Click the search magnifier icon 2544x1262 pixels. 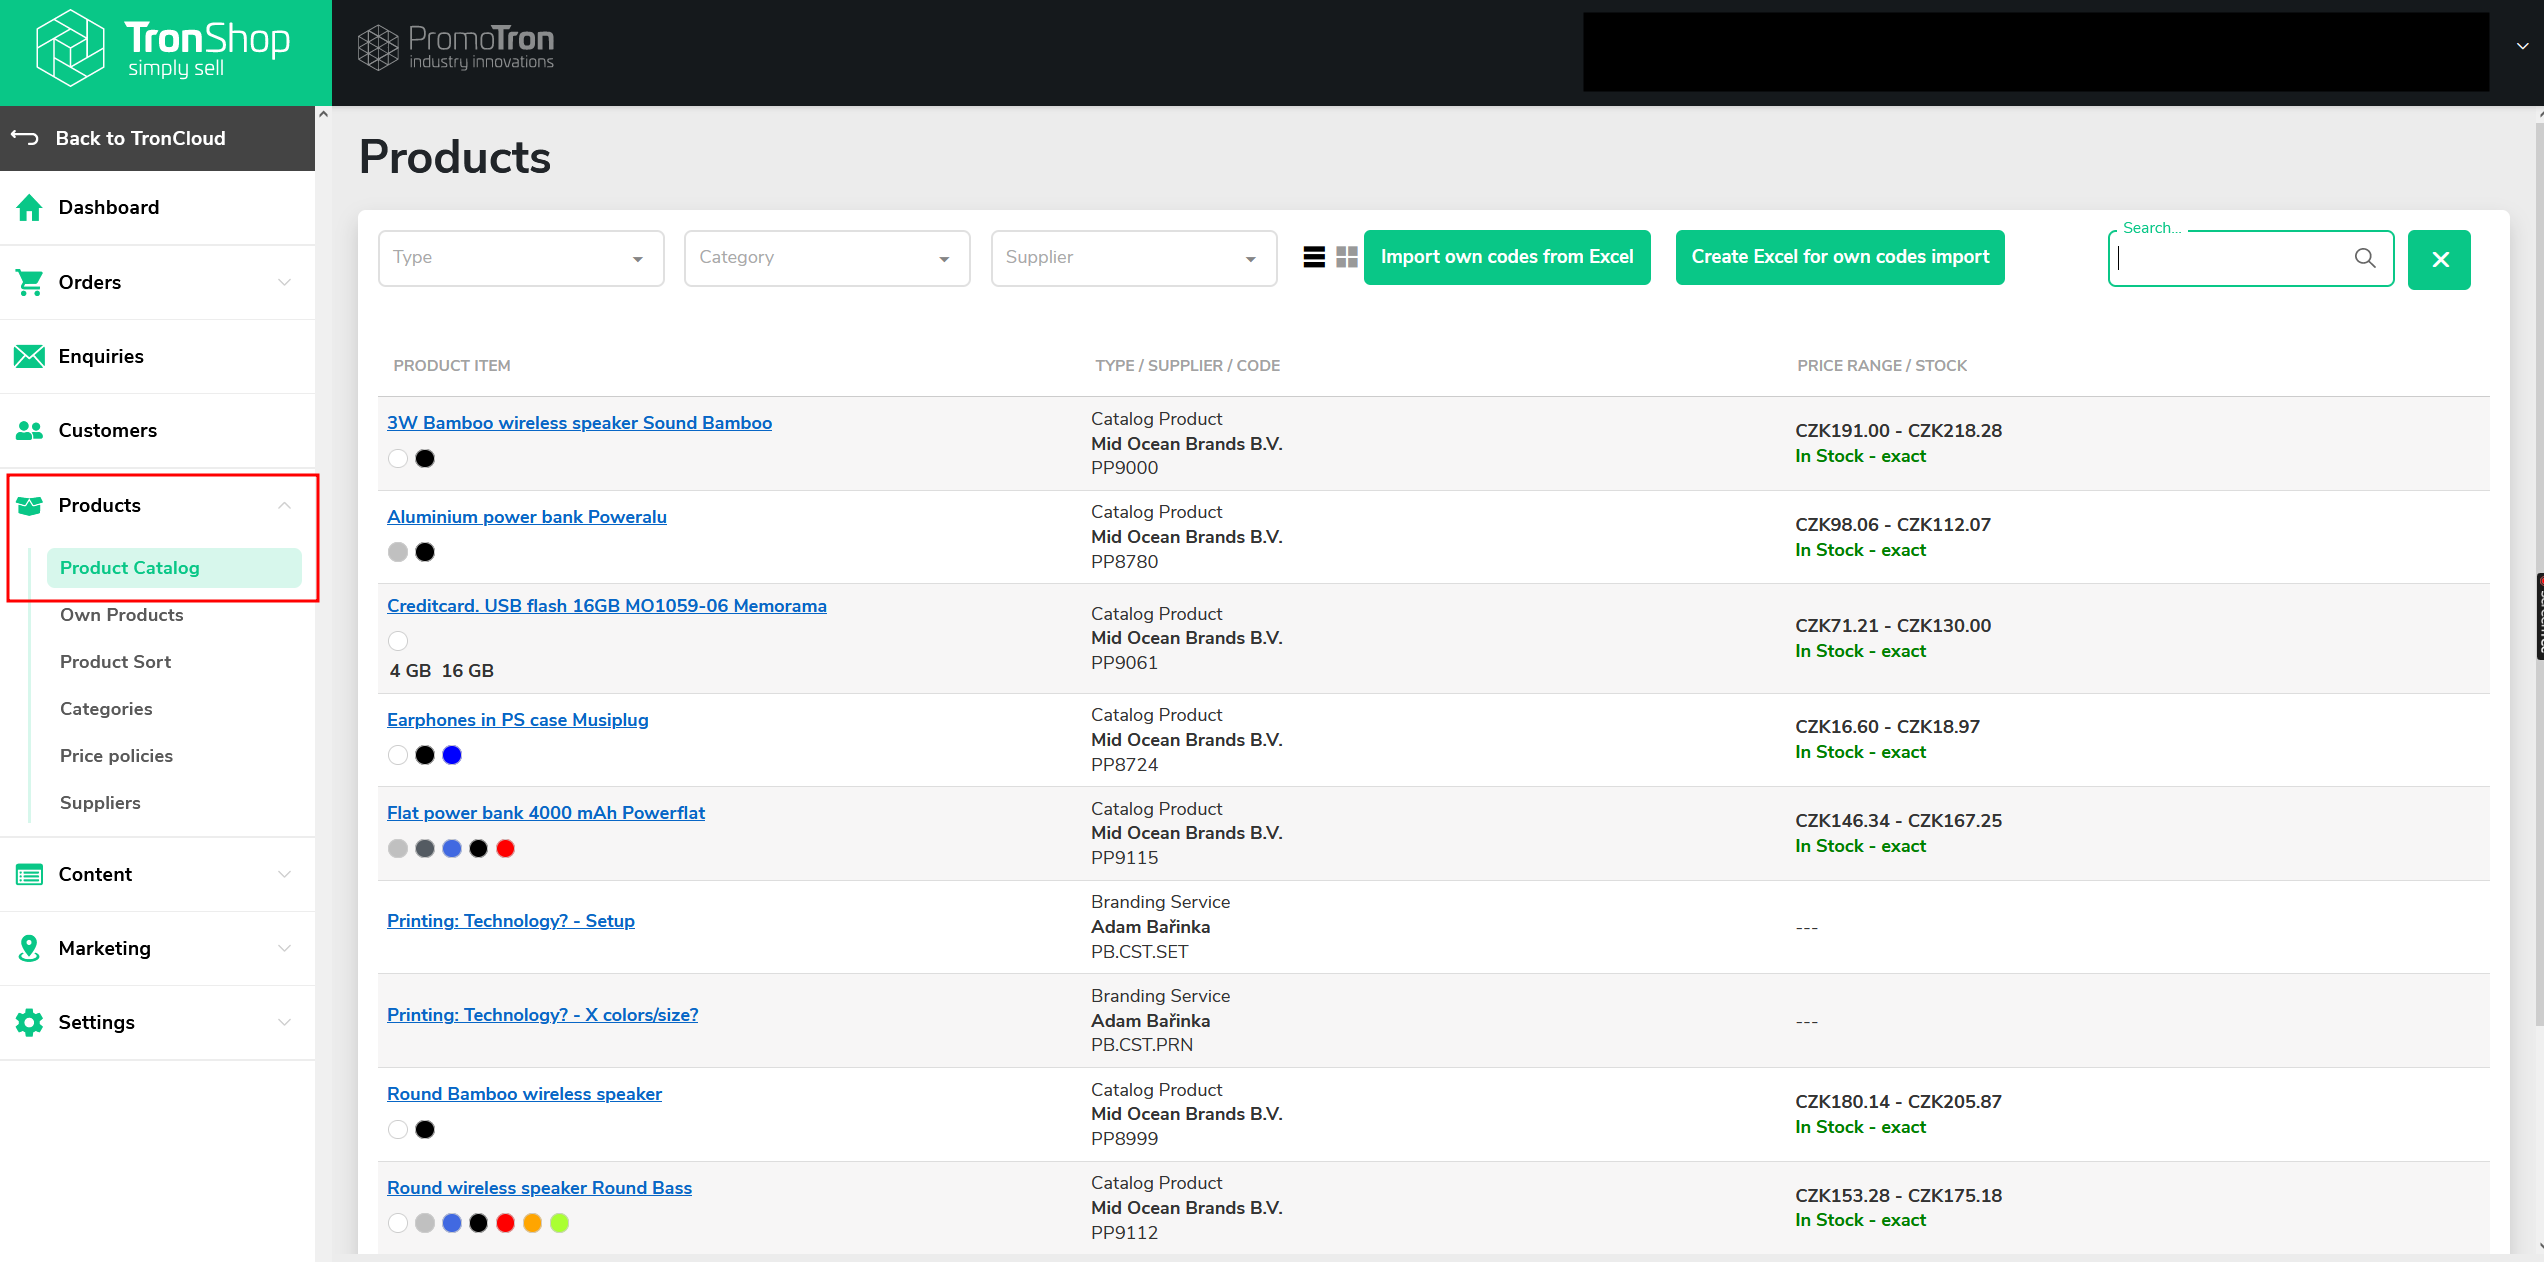[2365, 258]
